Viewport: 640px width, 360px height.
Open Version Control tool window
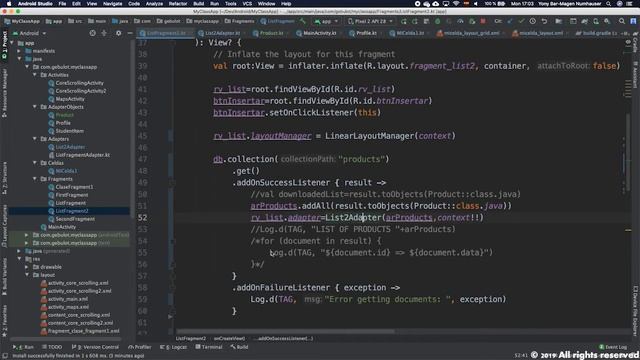pyautogui.click(x=95, y=347)
